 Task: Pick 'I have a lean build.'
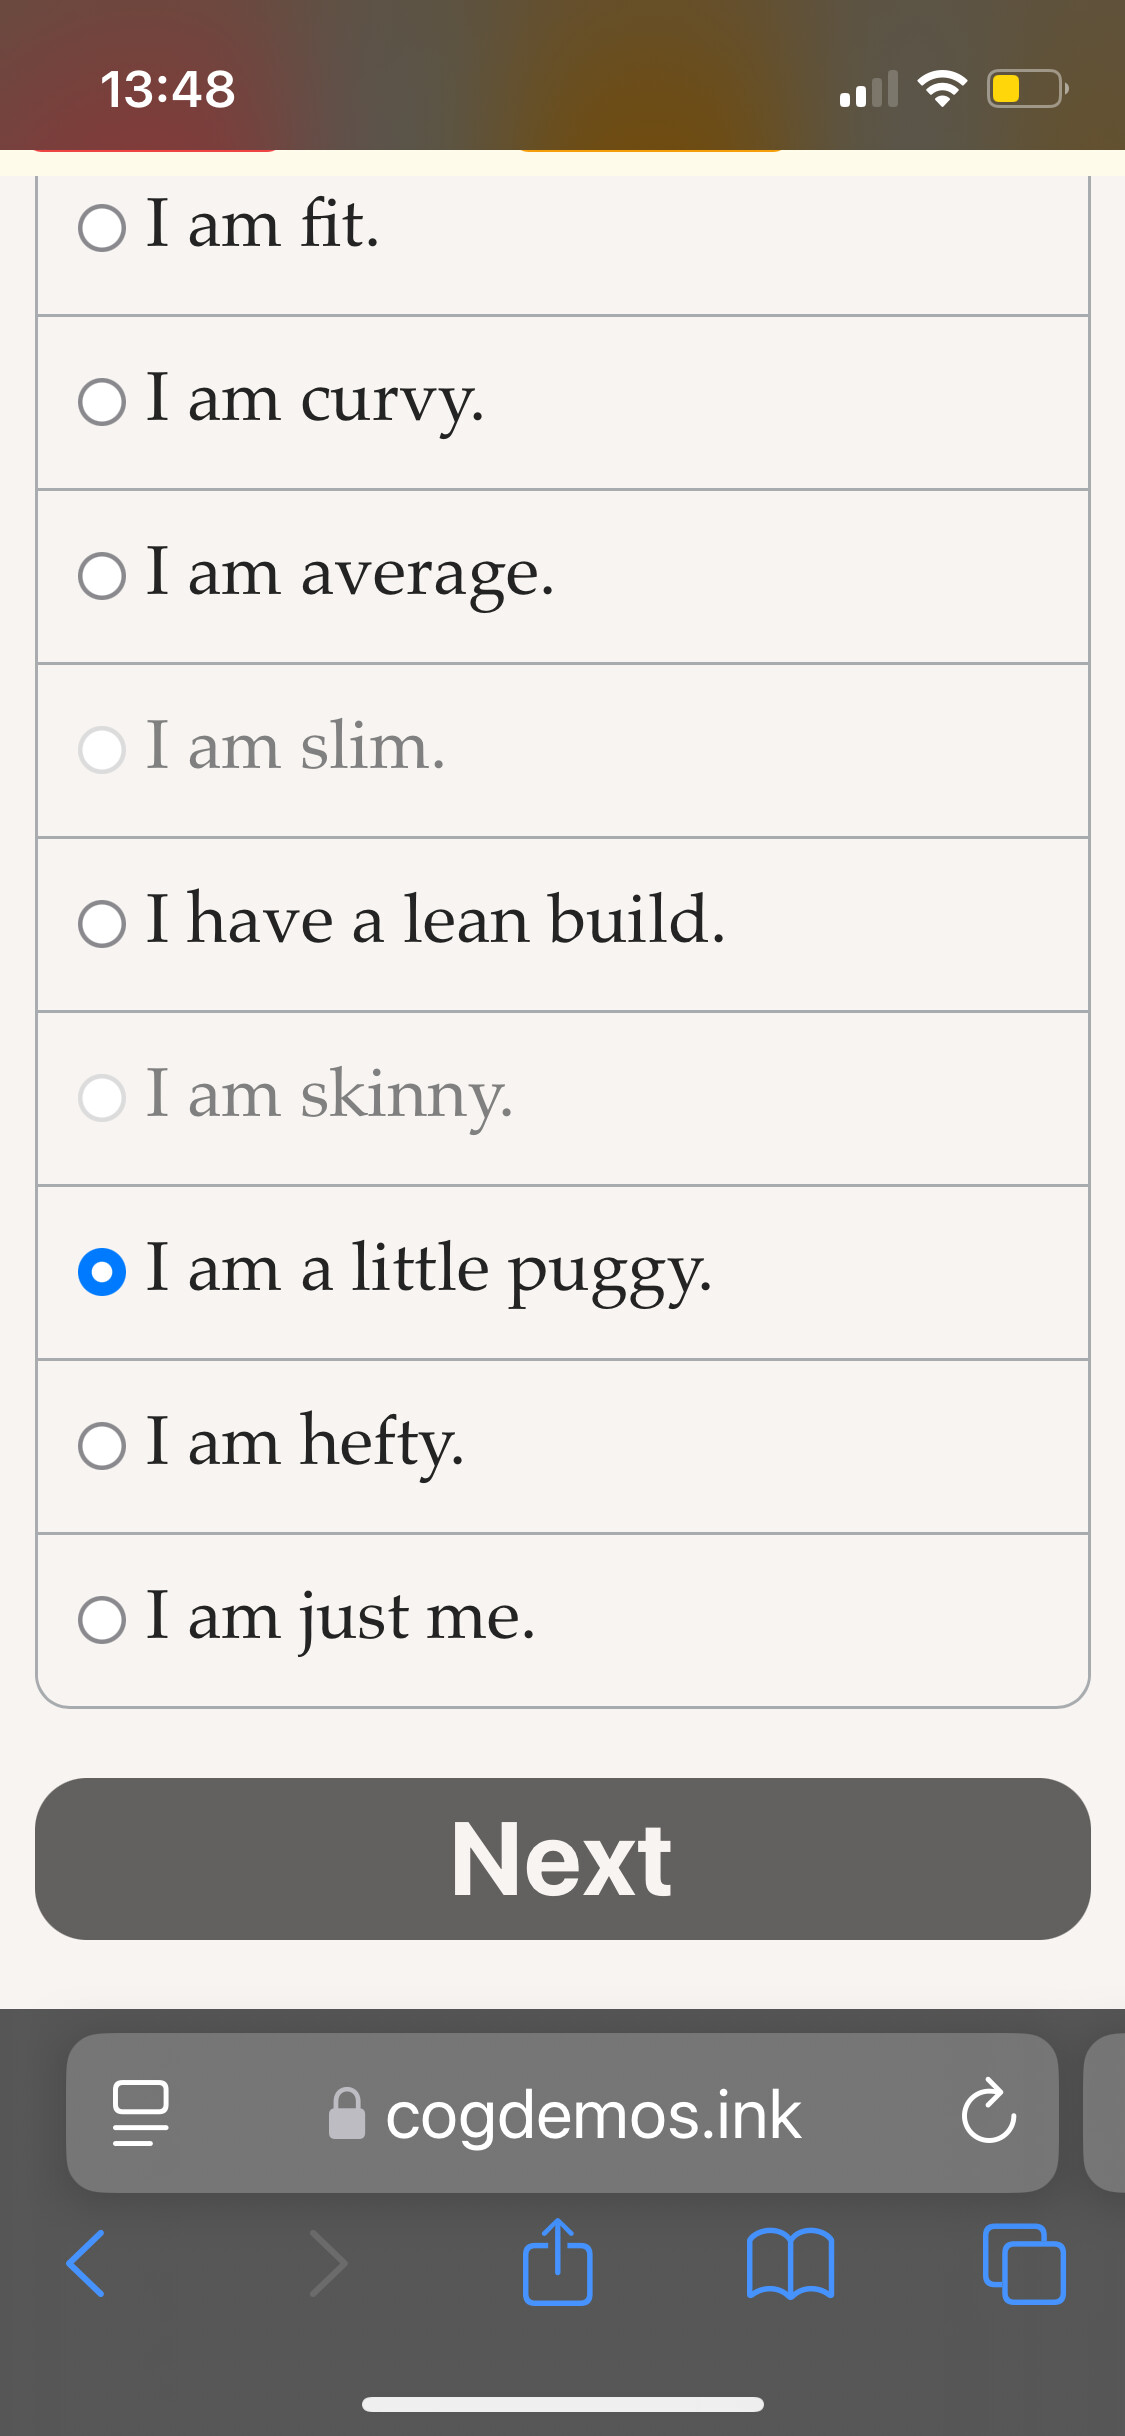click(102, 923)
